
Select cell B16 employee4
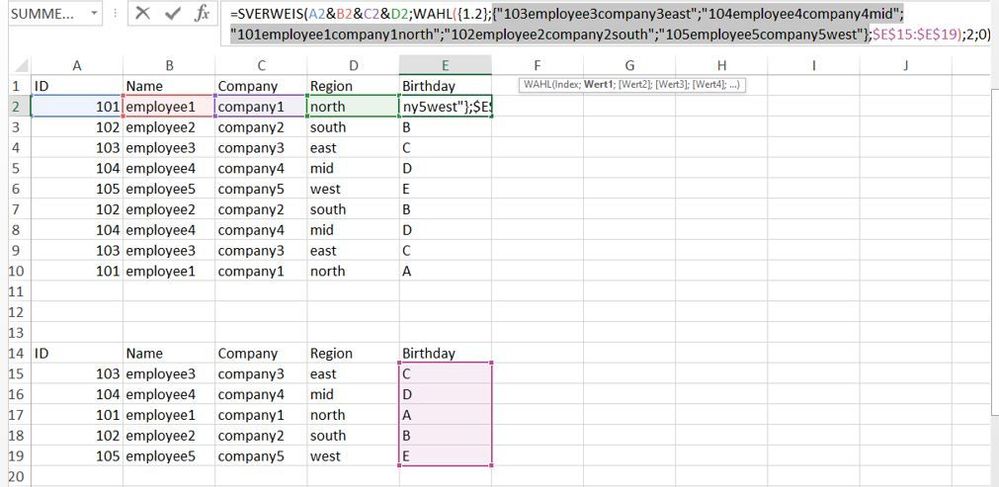coord(169,395)
